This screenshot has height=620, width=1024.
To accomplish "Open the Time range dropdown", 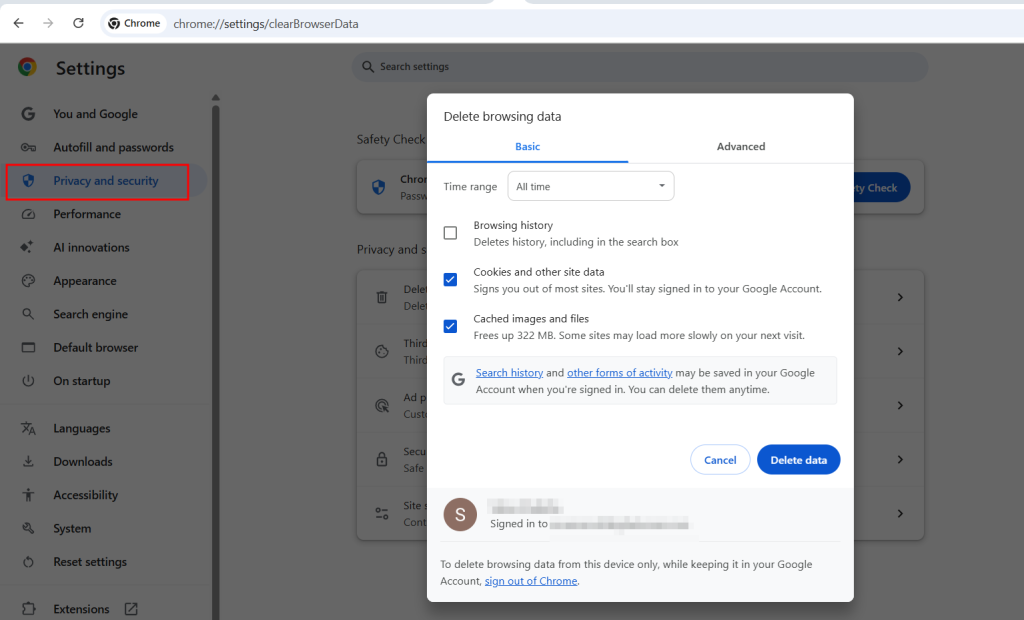I will [x=590, y=187].
